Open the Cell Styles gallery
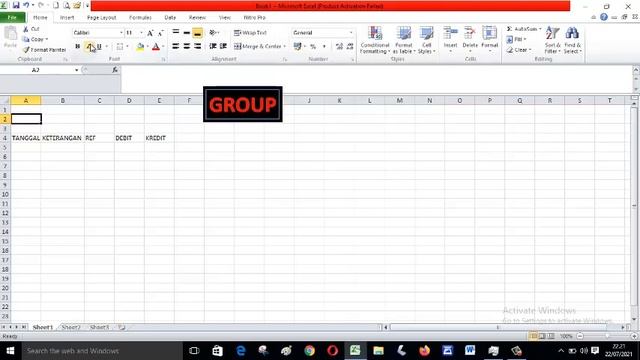The image size is (640, 360). (427, 40)
